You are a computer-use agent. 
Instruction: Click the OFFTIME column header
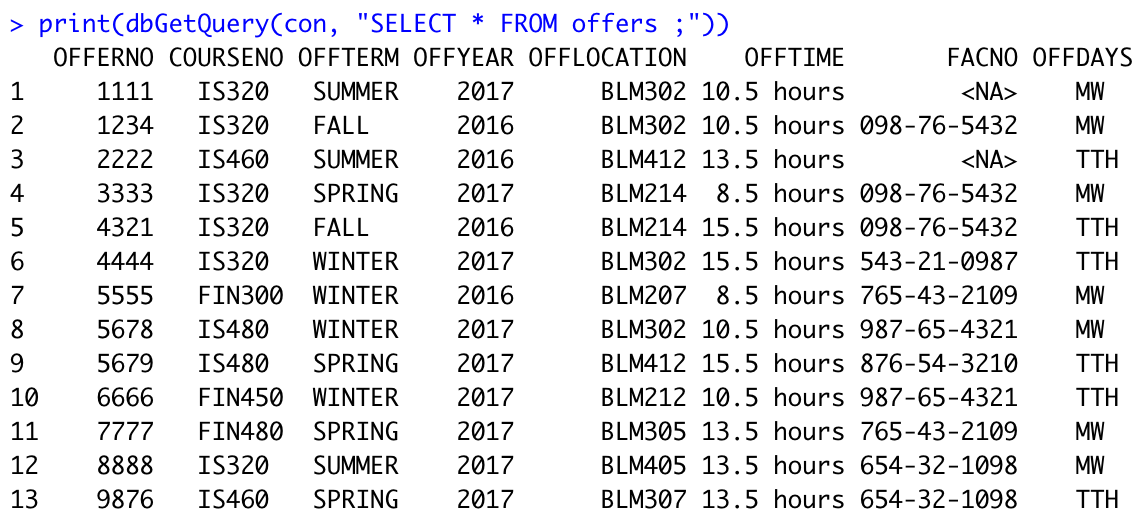point(794,57)
